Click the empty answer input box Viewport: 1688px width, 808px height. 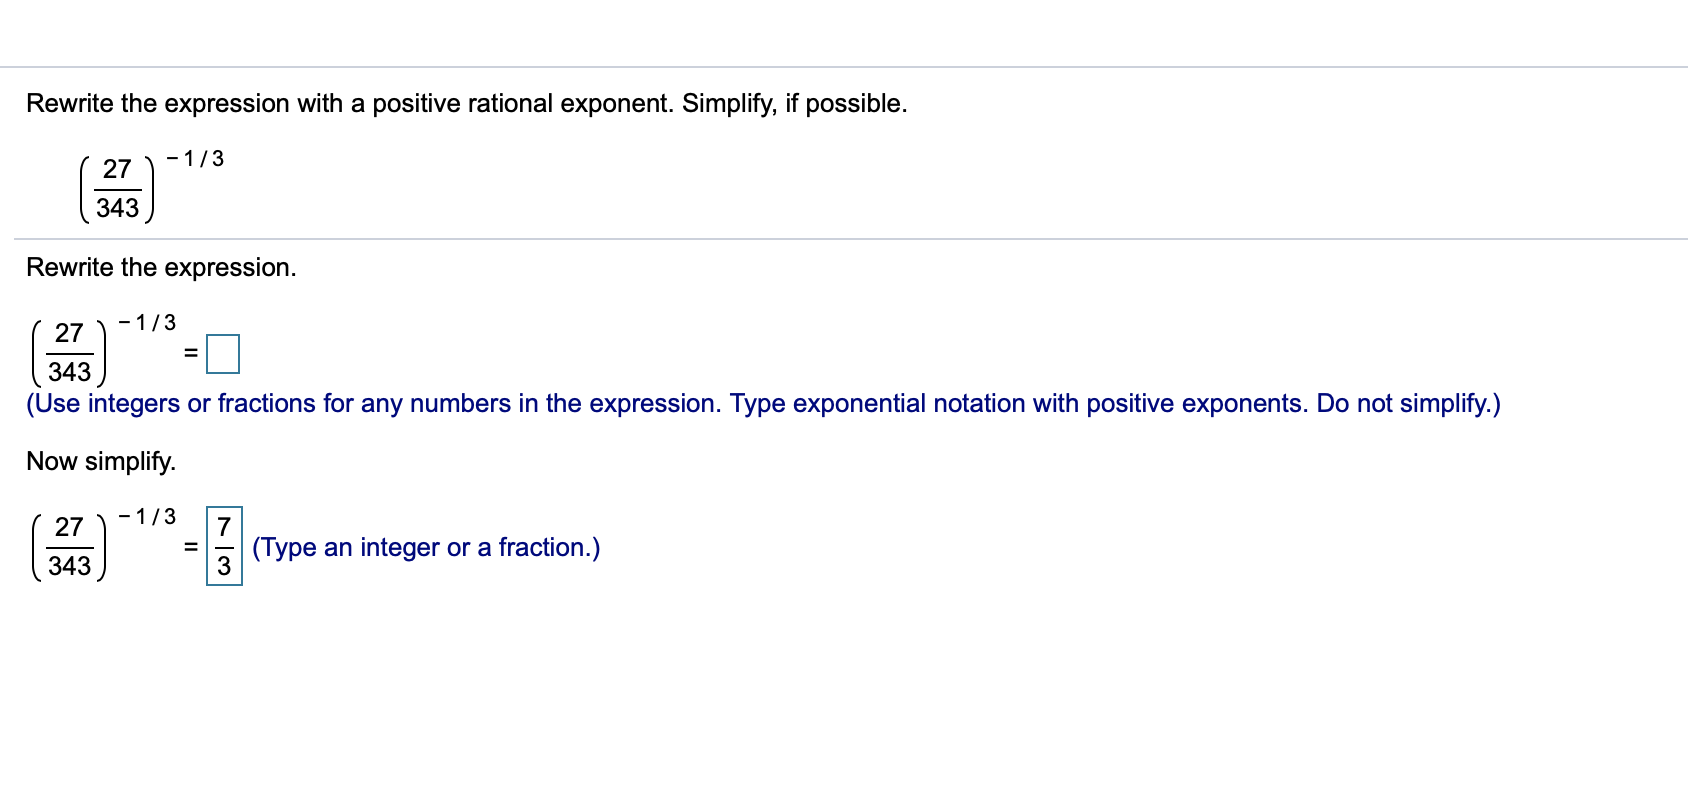(223, 353)
